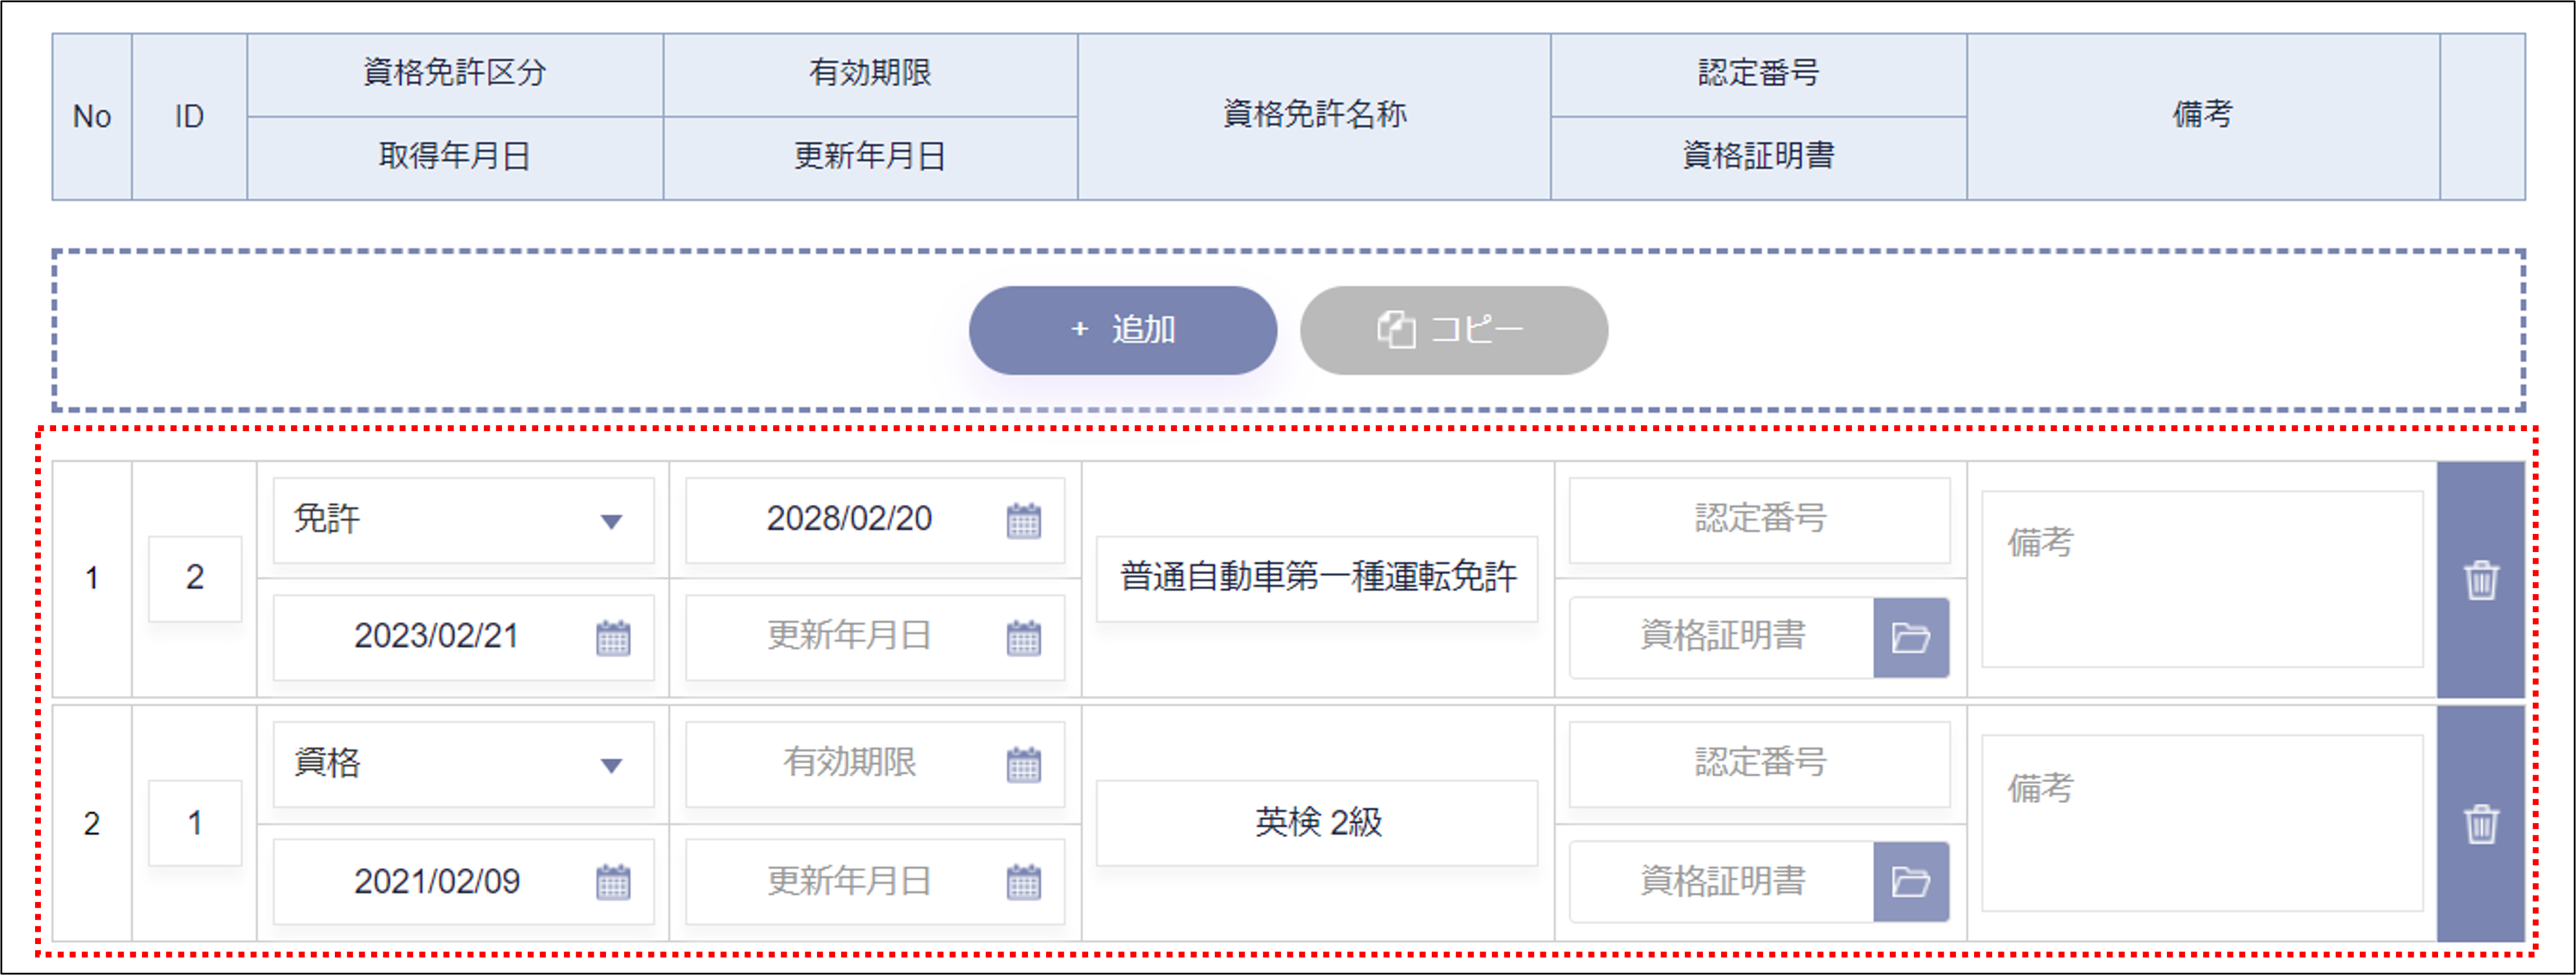Click the 普通自動車第一種運転免許 name field
This screenshot has width=2576, height=975.
(1317, 578)
